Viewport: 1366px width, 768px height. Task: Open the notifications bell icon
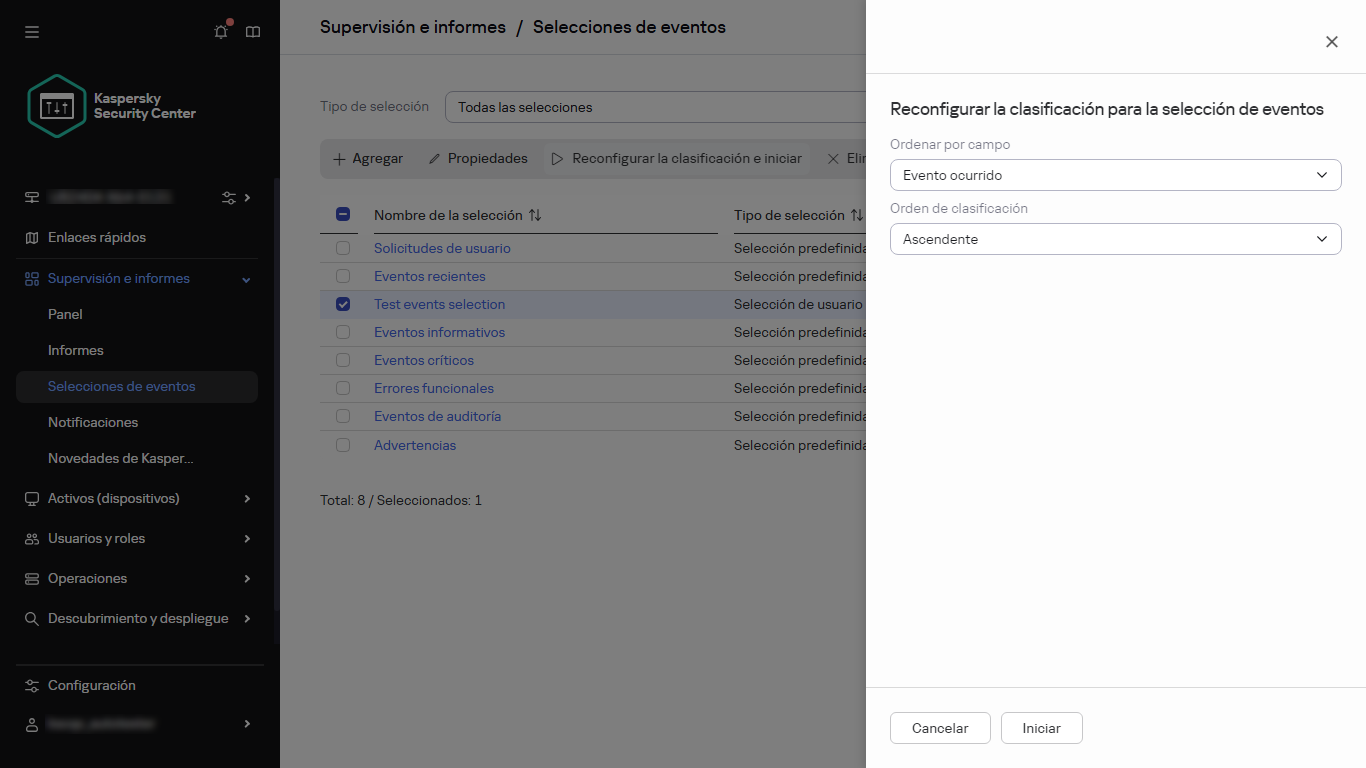click(221, 32)
